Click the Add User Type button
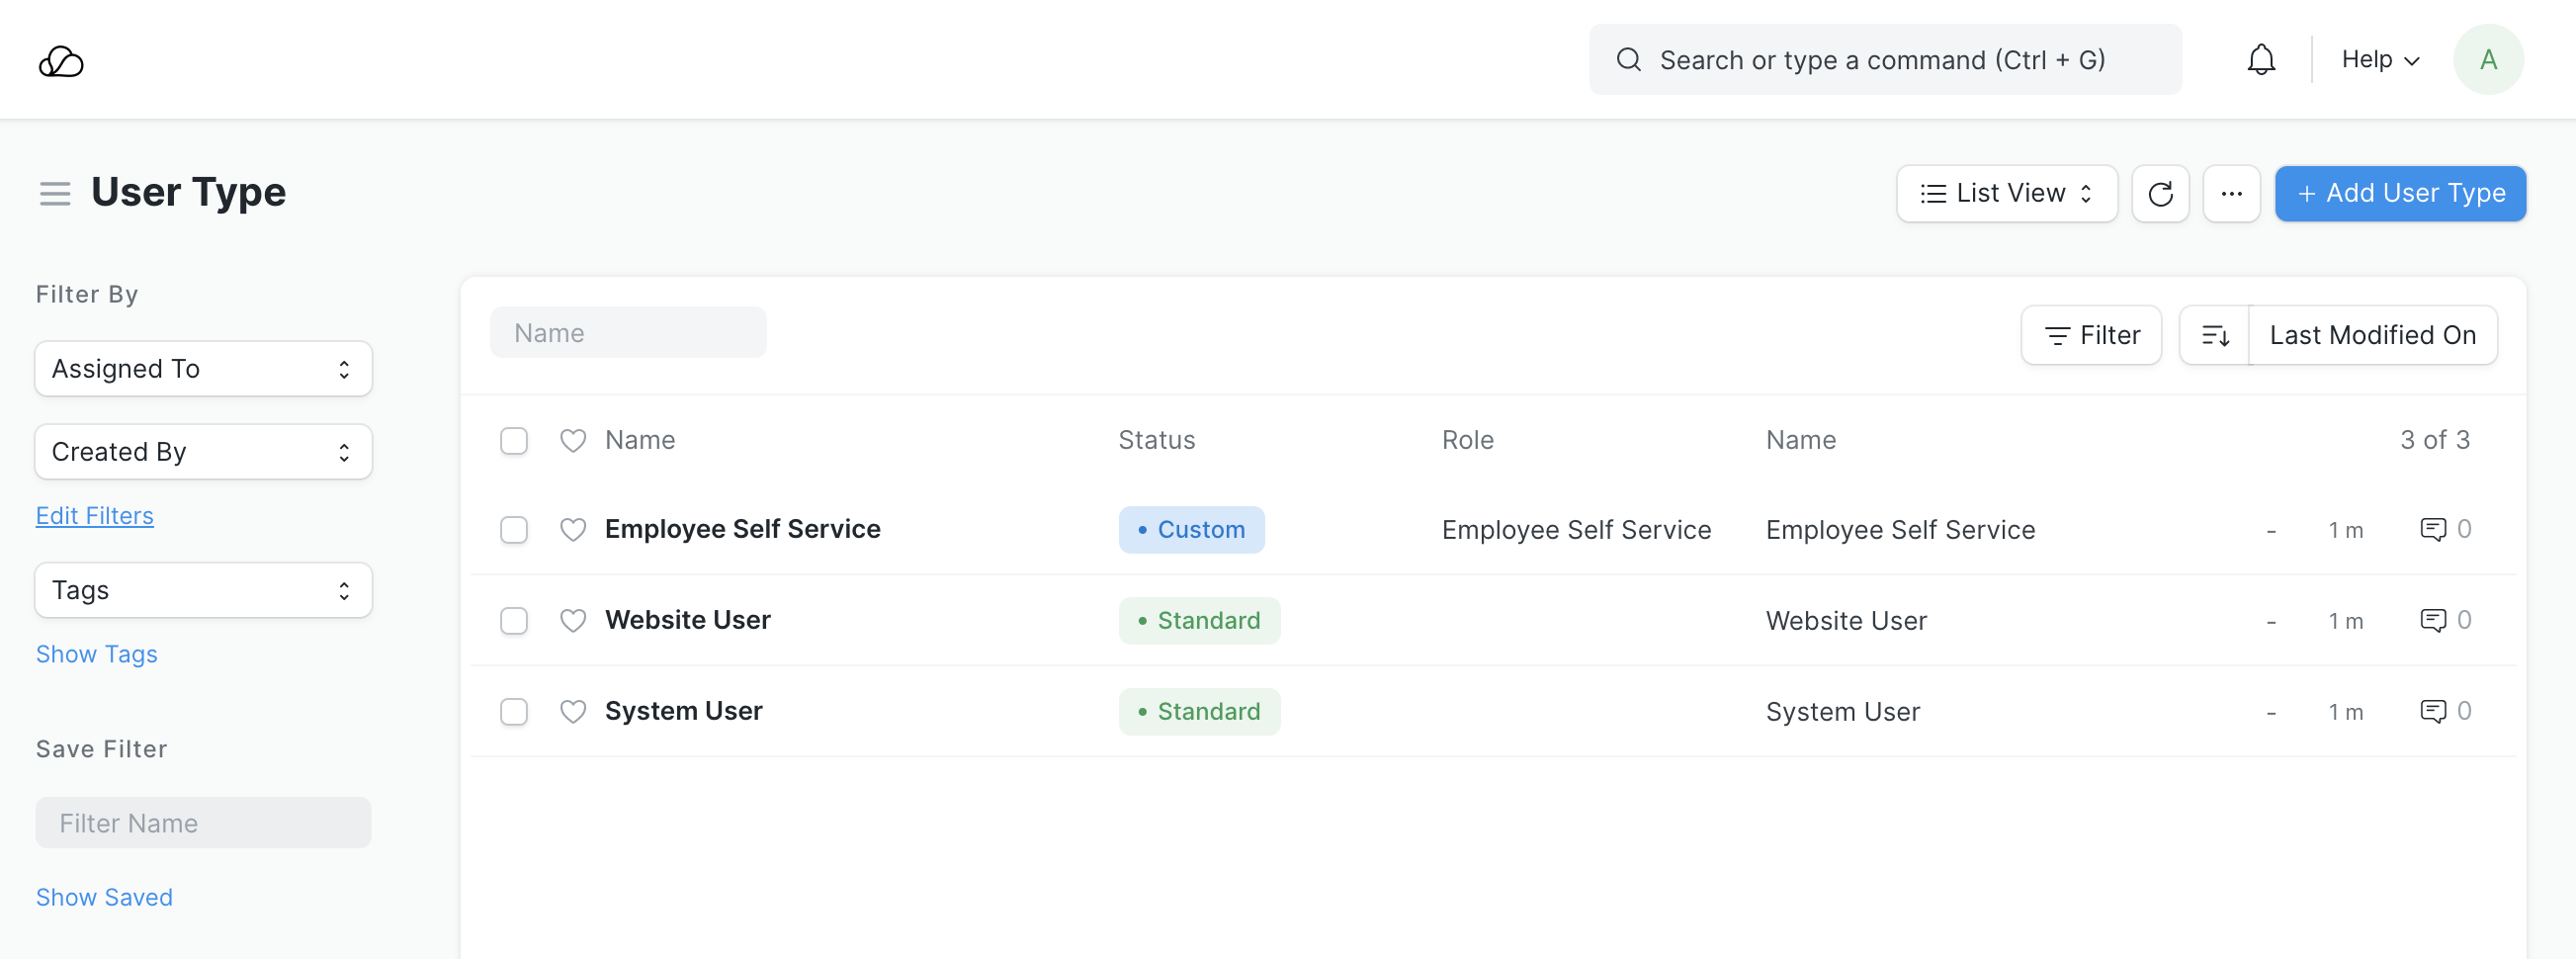This screenshot has width=2576, height=959. coord(2399,194)
